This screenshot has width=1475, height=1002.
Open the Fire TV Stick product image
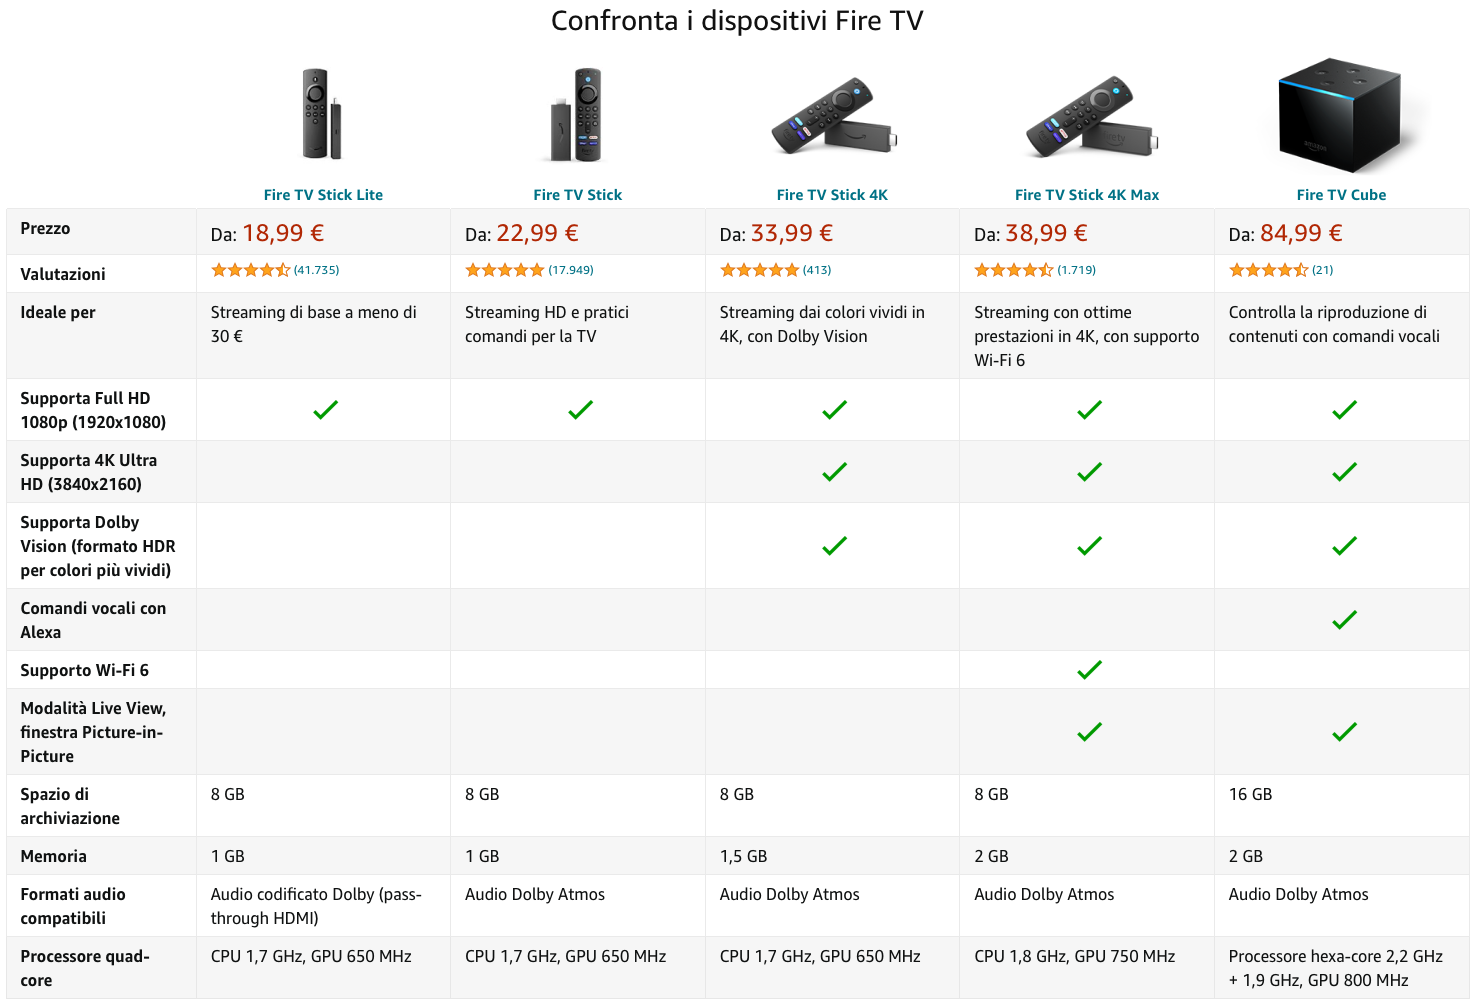(x=577, y=114)
